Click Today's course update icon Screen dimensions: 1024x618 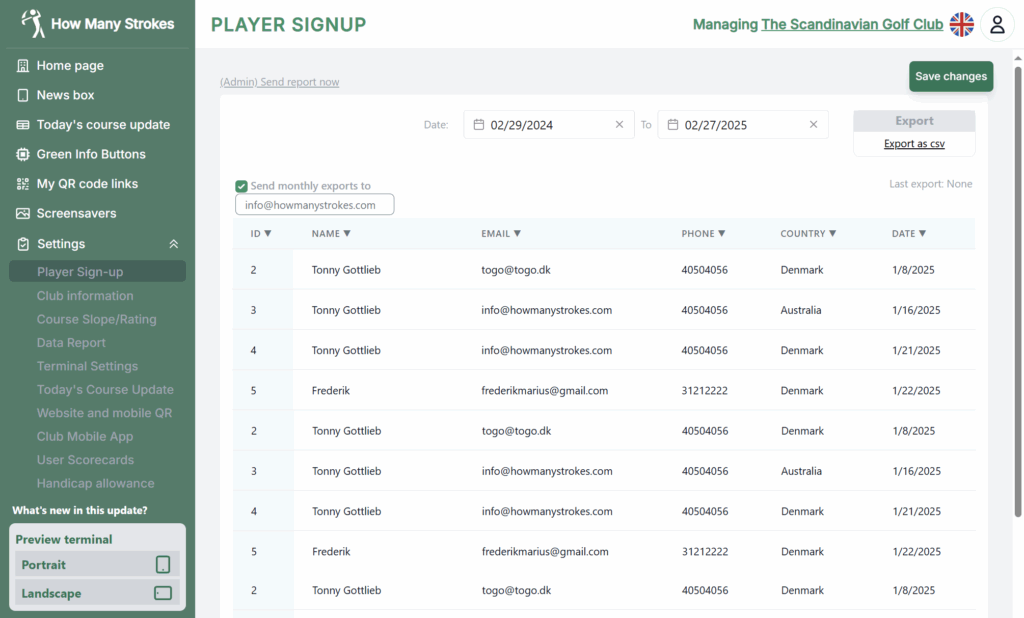[23, 125]
